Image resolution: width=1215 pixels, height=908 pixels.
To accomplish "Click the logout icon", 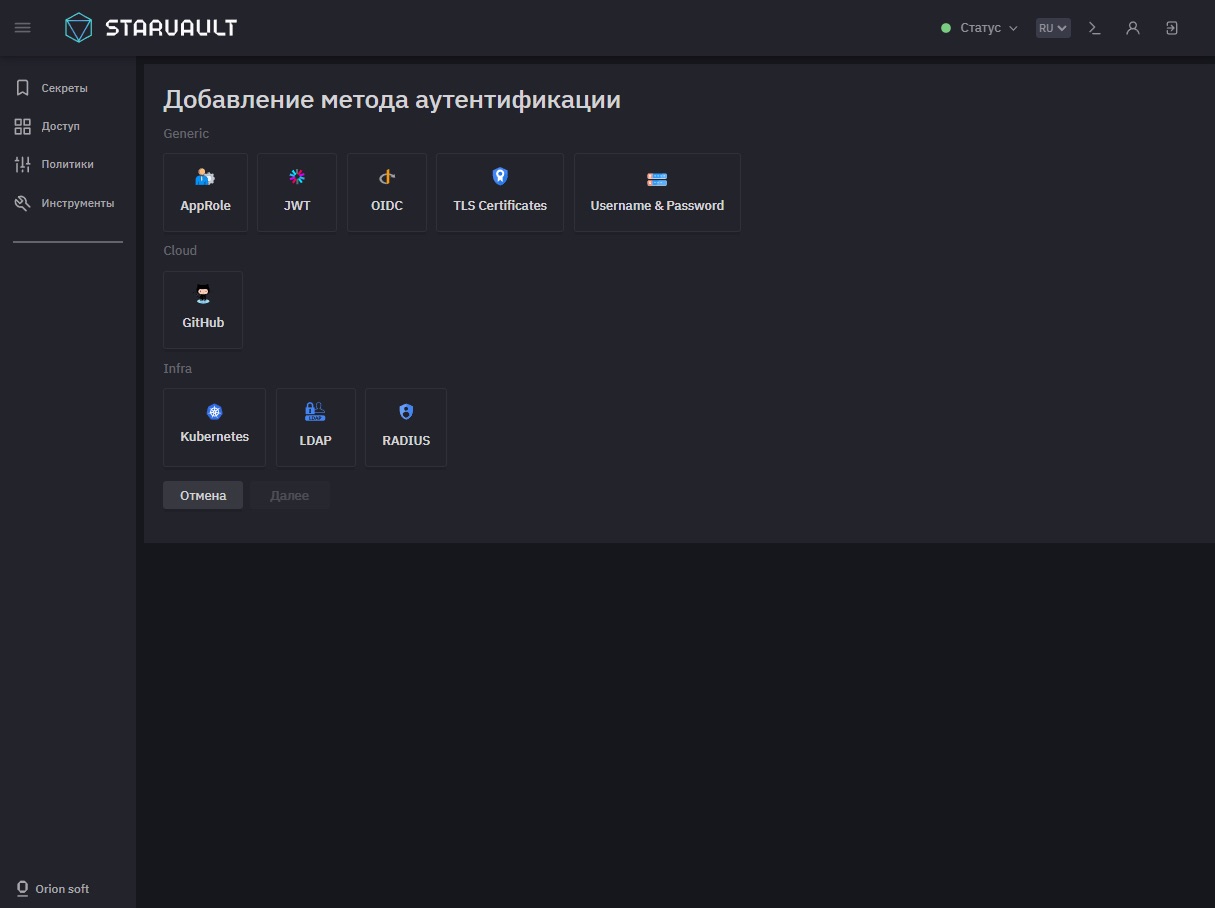I will tap(1172, 28).
